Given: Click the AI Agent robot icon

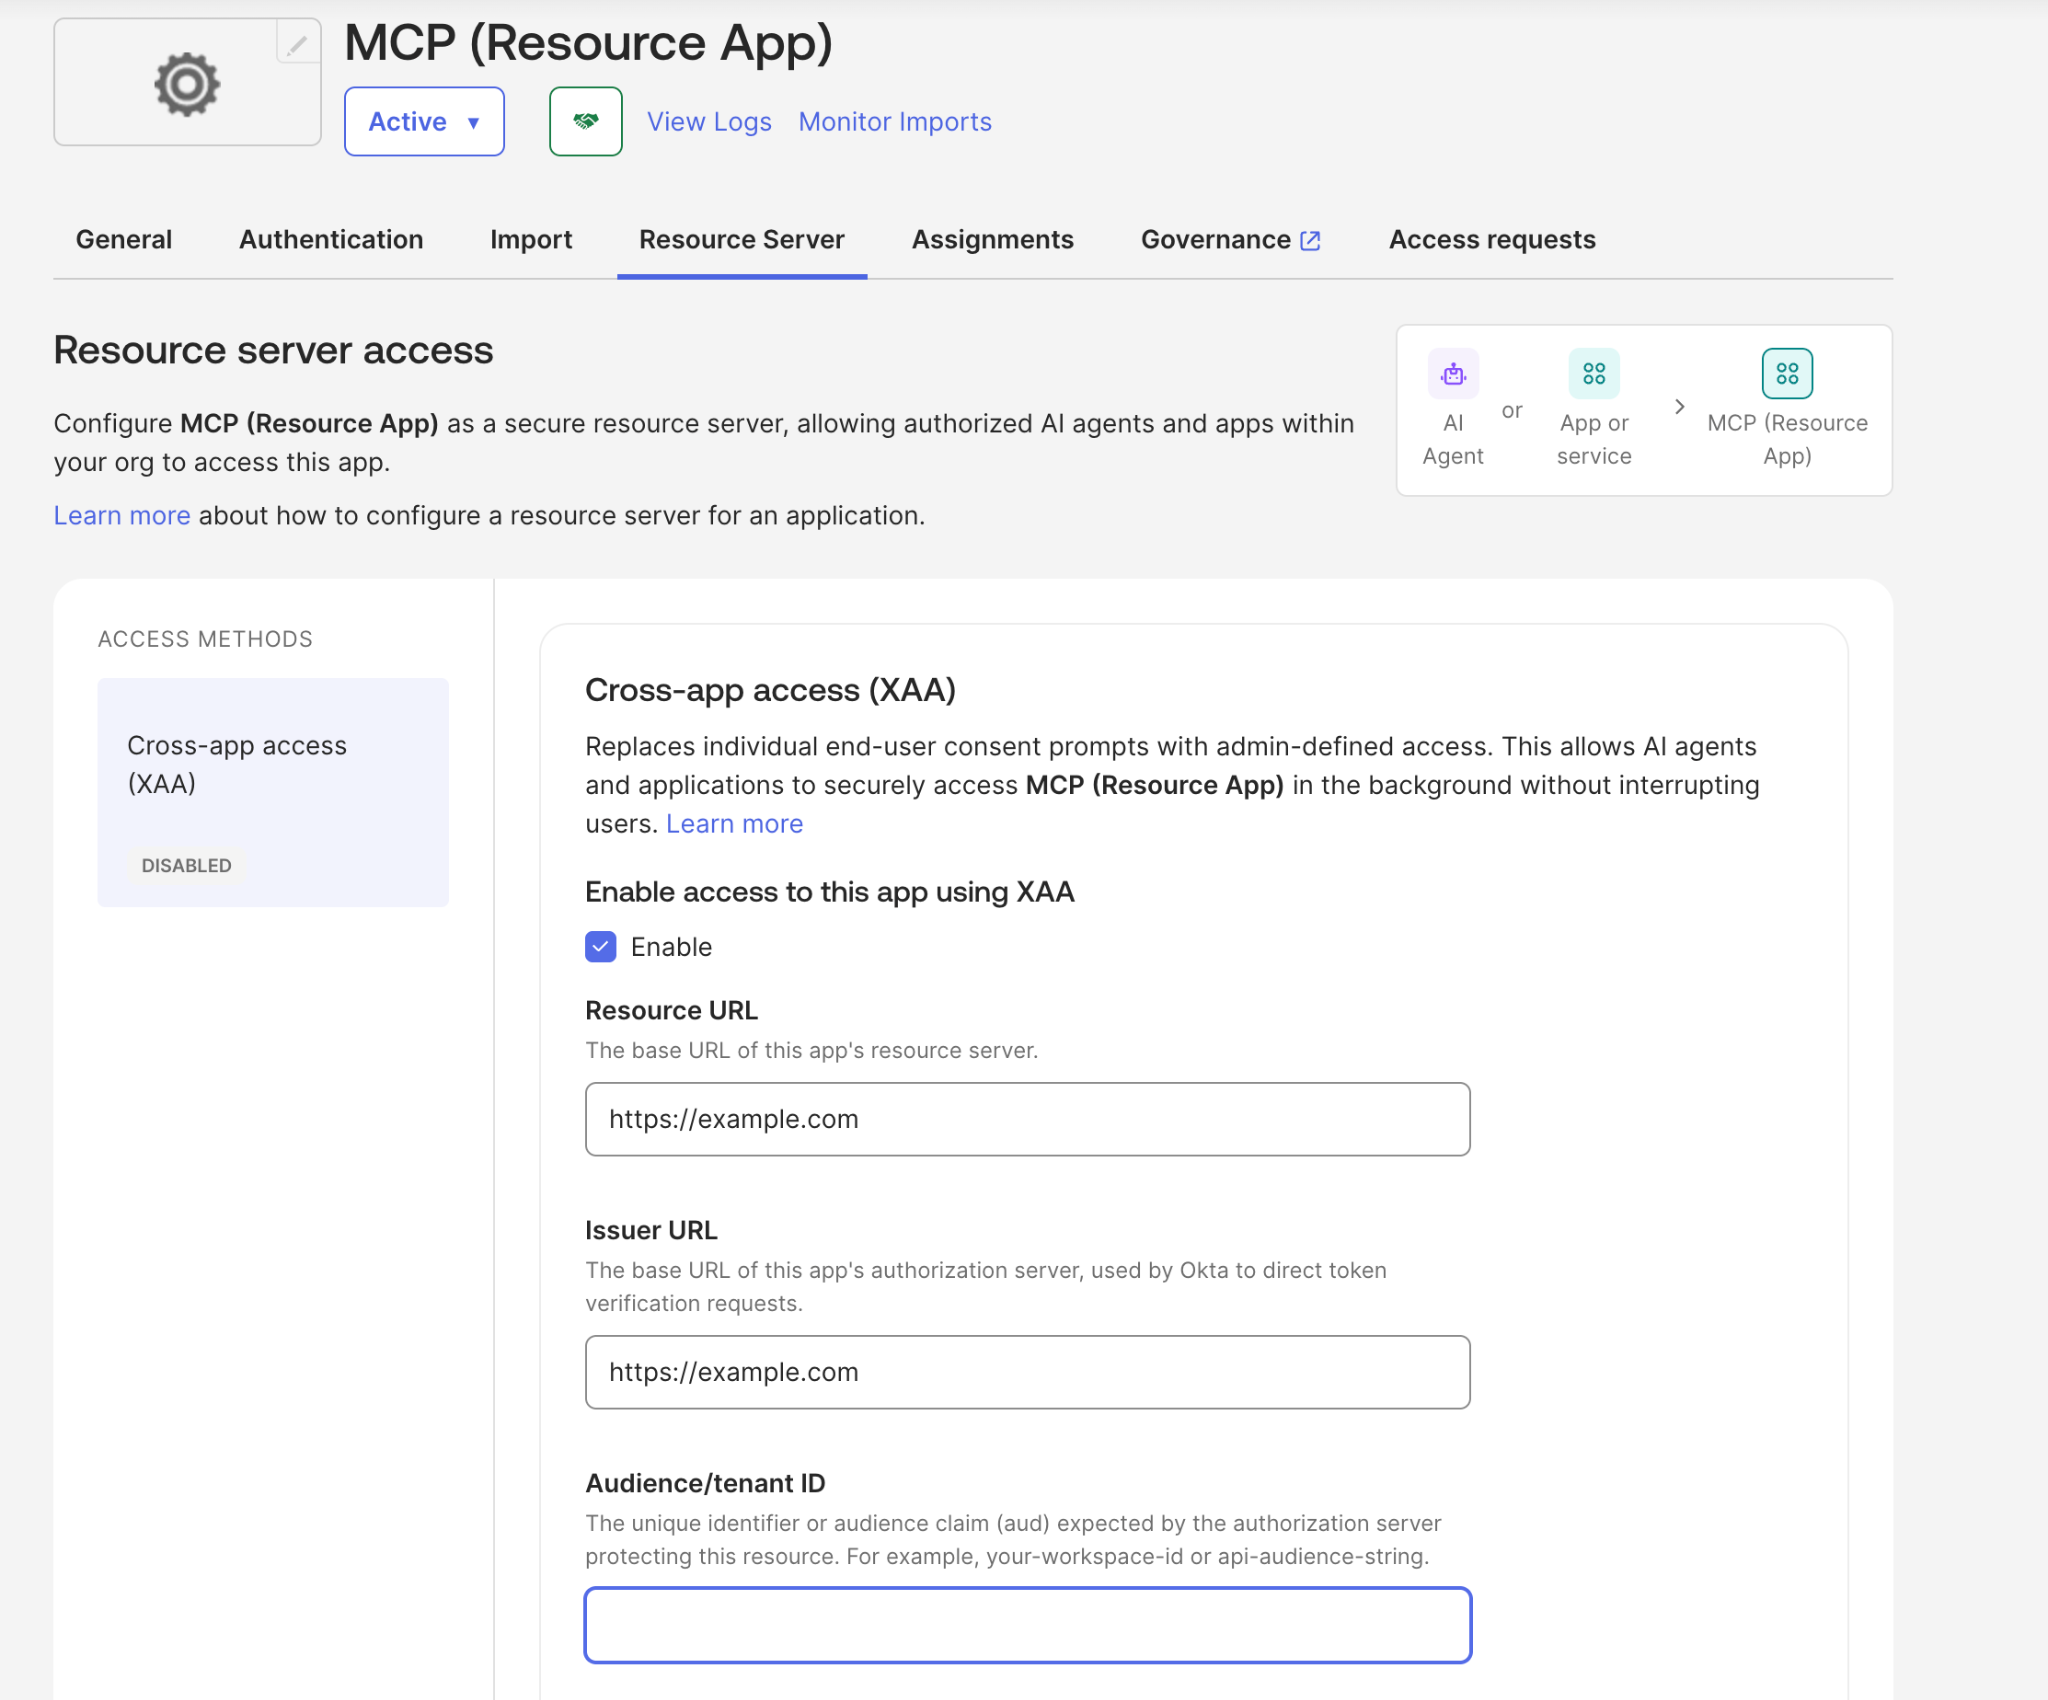Looking at the screenshot, I should point(1453,374).
